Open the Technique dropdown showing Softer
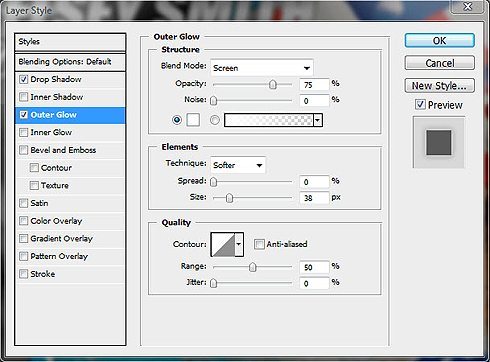 coord(238,165)
